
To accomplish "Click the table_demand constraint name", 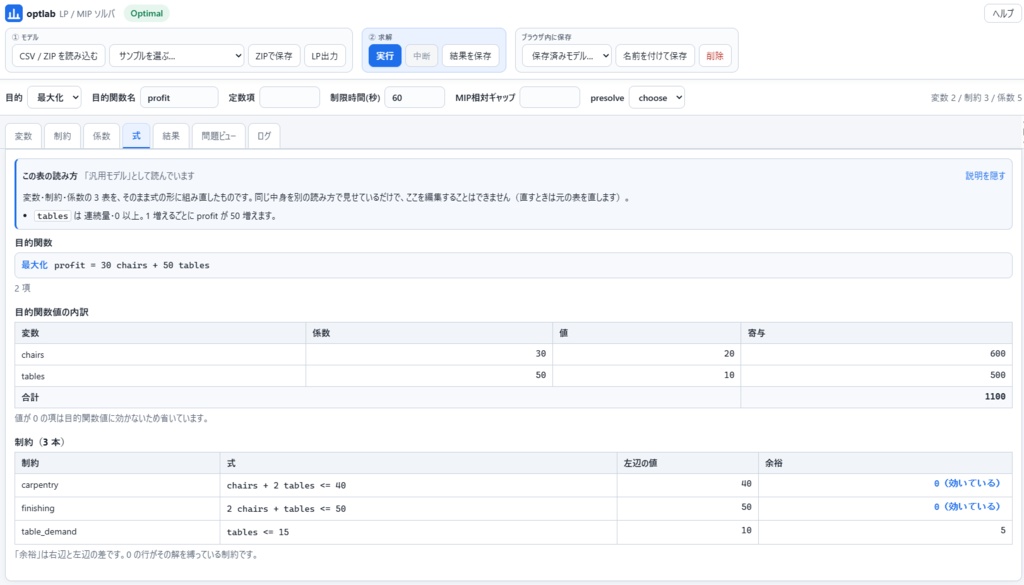I will (49, 531).
